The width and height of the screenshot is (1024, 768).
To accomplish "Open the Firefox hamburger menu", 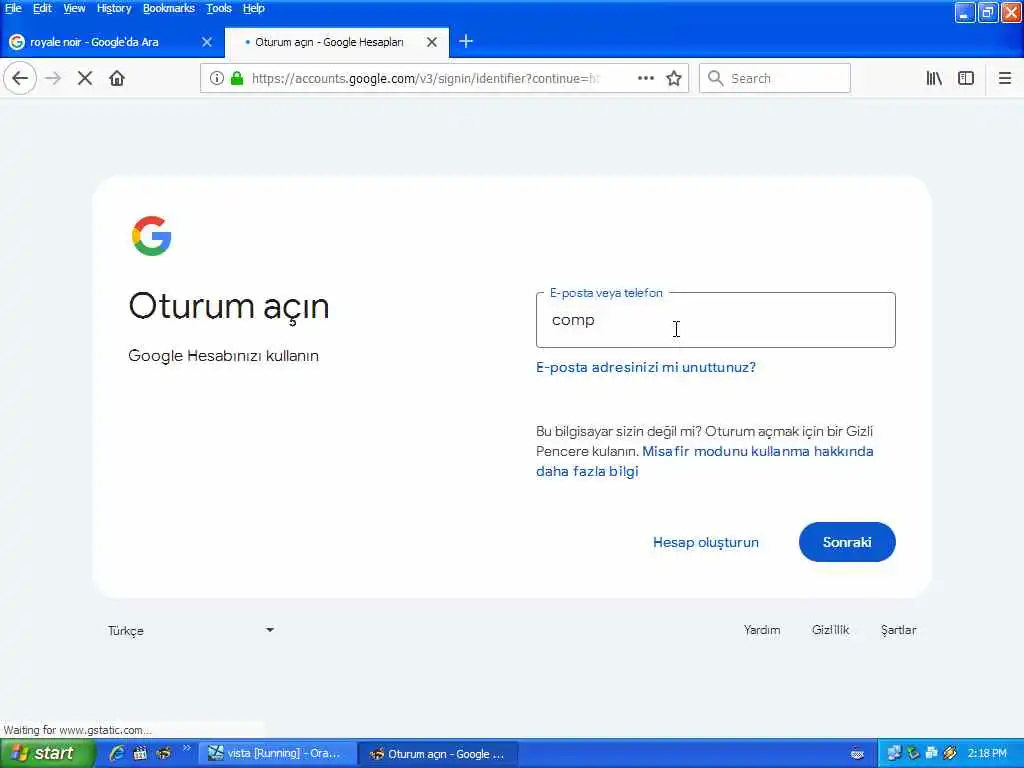I will [1005, 78].
